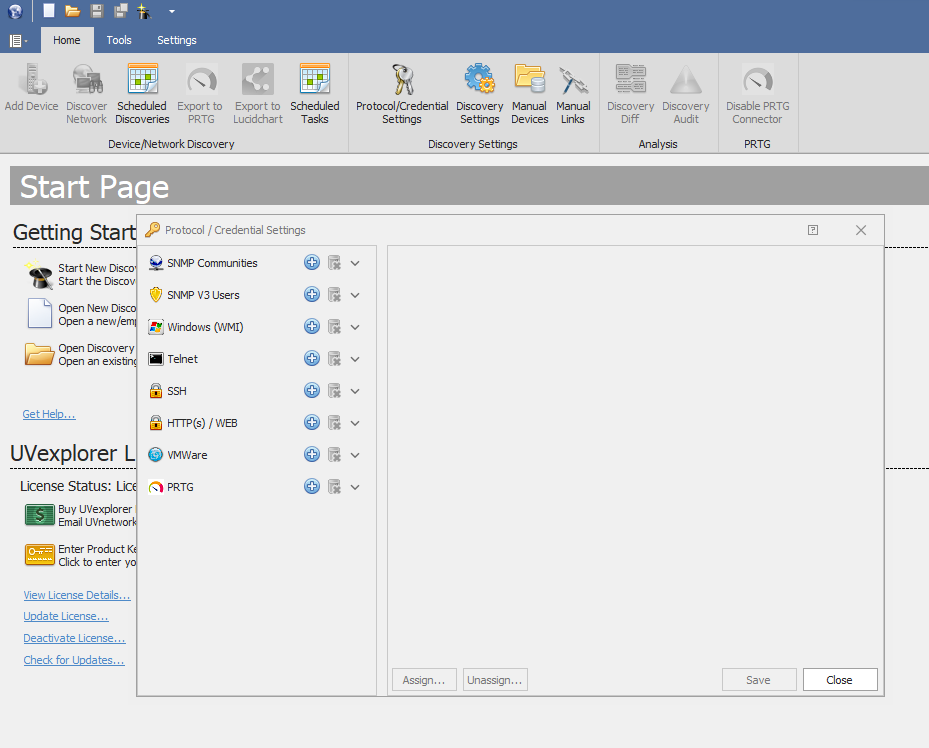This screenshot has height=748, width=929.
Task: Delete the SNMP Communities entry
Action: click(335, 263)
